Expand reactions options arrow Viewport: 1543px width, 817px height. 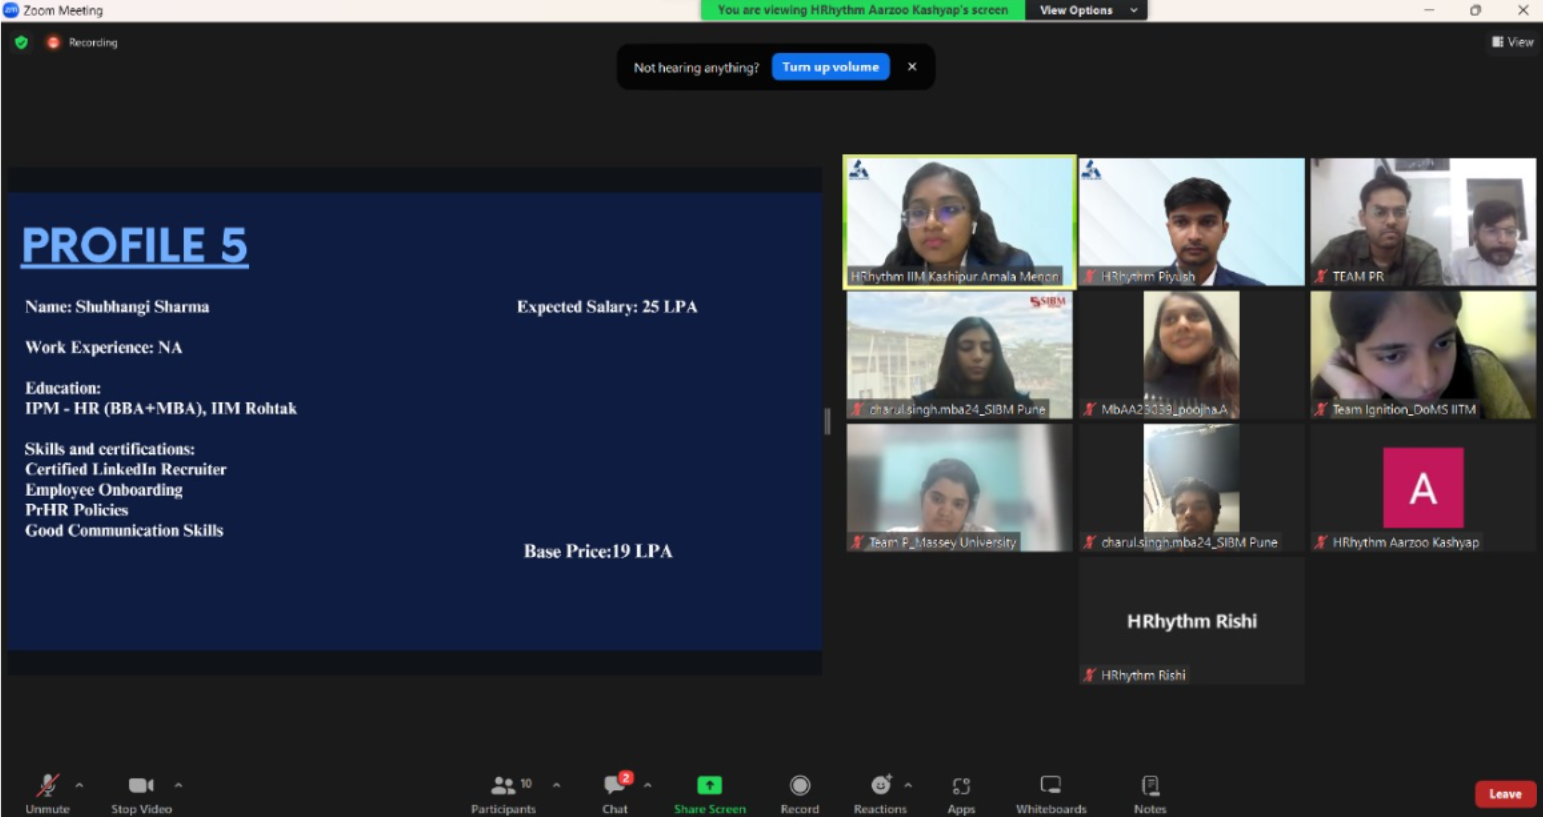(x=908, y=785)
